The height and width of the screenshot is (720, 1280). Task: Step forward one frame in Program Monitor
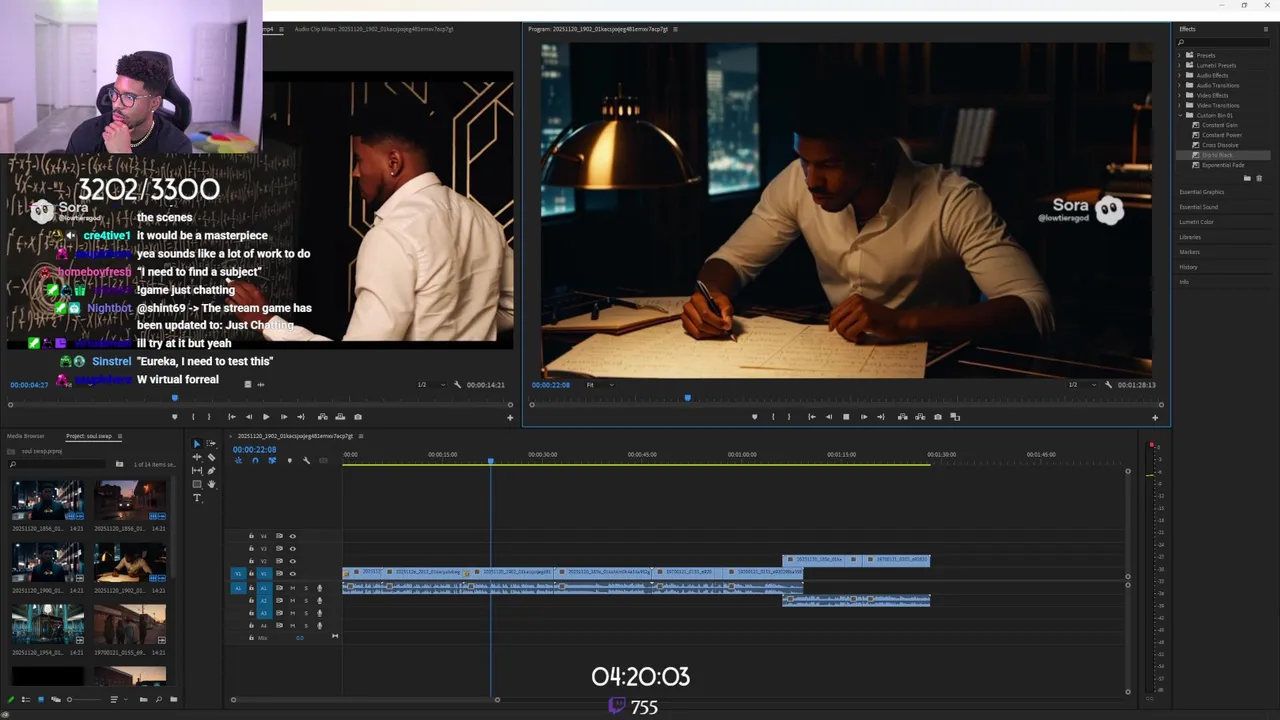pyautogui.click(x=864, y=417)
